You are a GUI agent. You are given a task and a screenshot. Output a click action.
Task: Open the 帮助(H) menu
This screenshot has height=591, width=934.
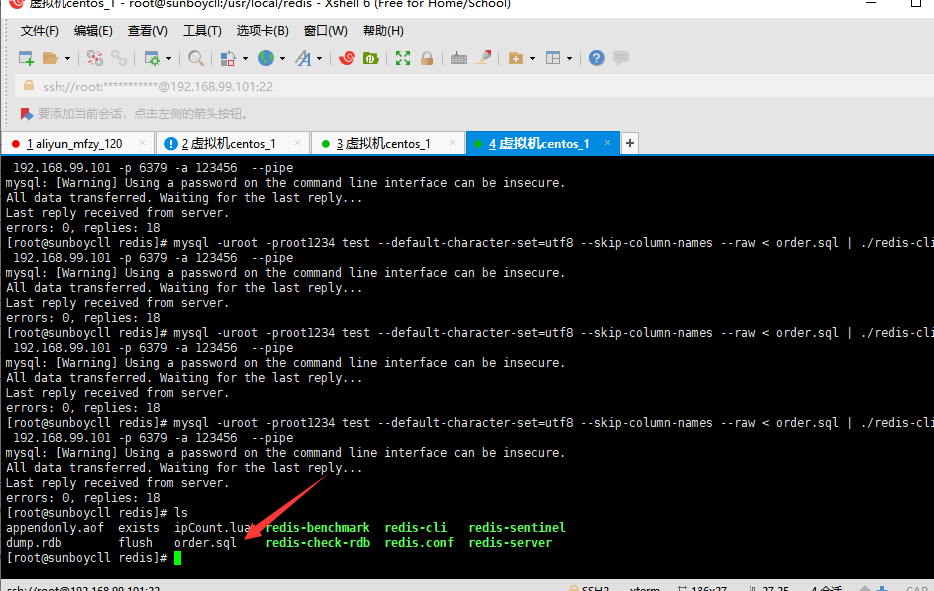coord(383,31)
